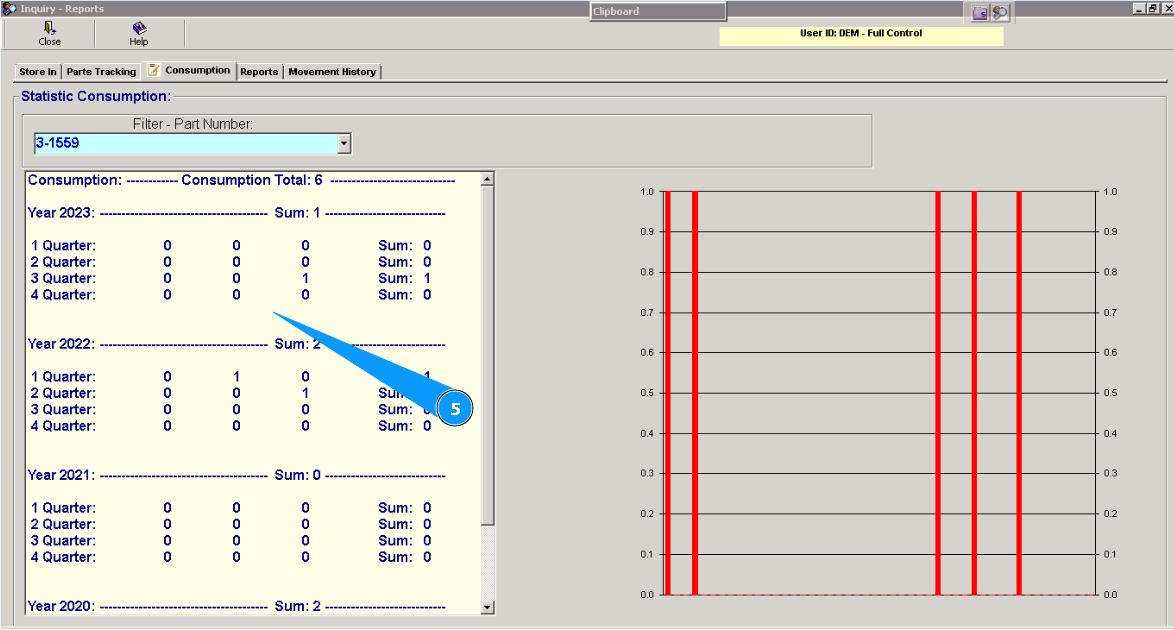Image resolution: width=1174 pixels, height=630 pixels.
Task: Click the second red bar in the chart
Action: coord(695,393)
